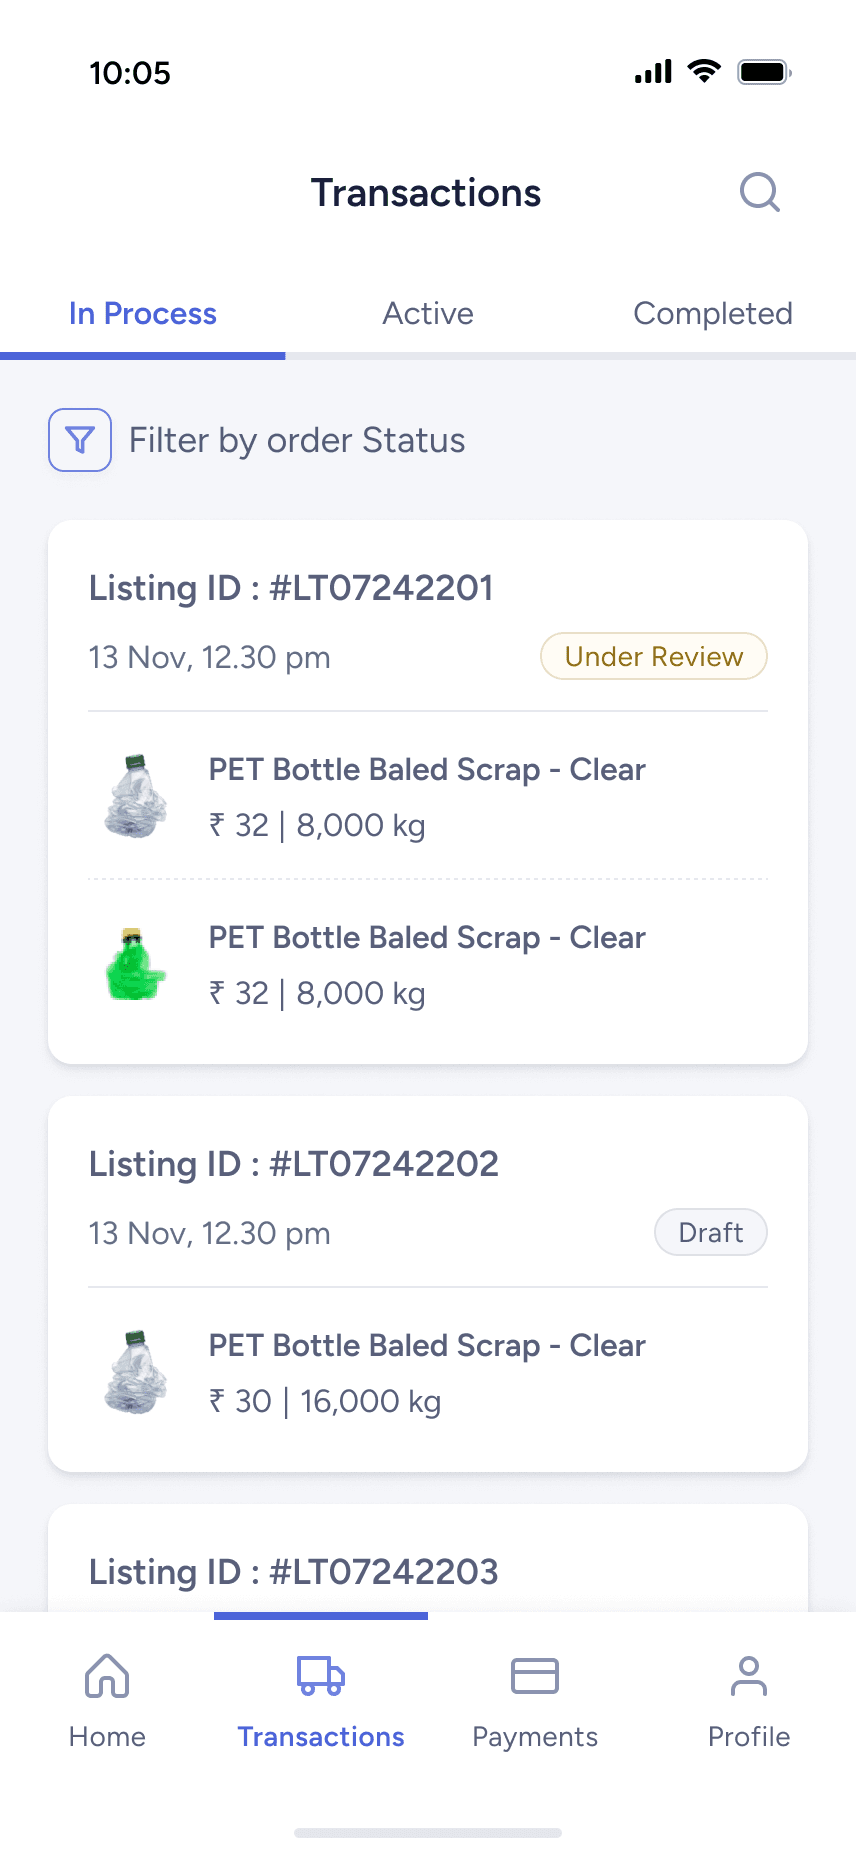Screen dimensions: 856x1856
Task: Select the Transactions truck icon
Action: click(321, 1676)
